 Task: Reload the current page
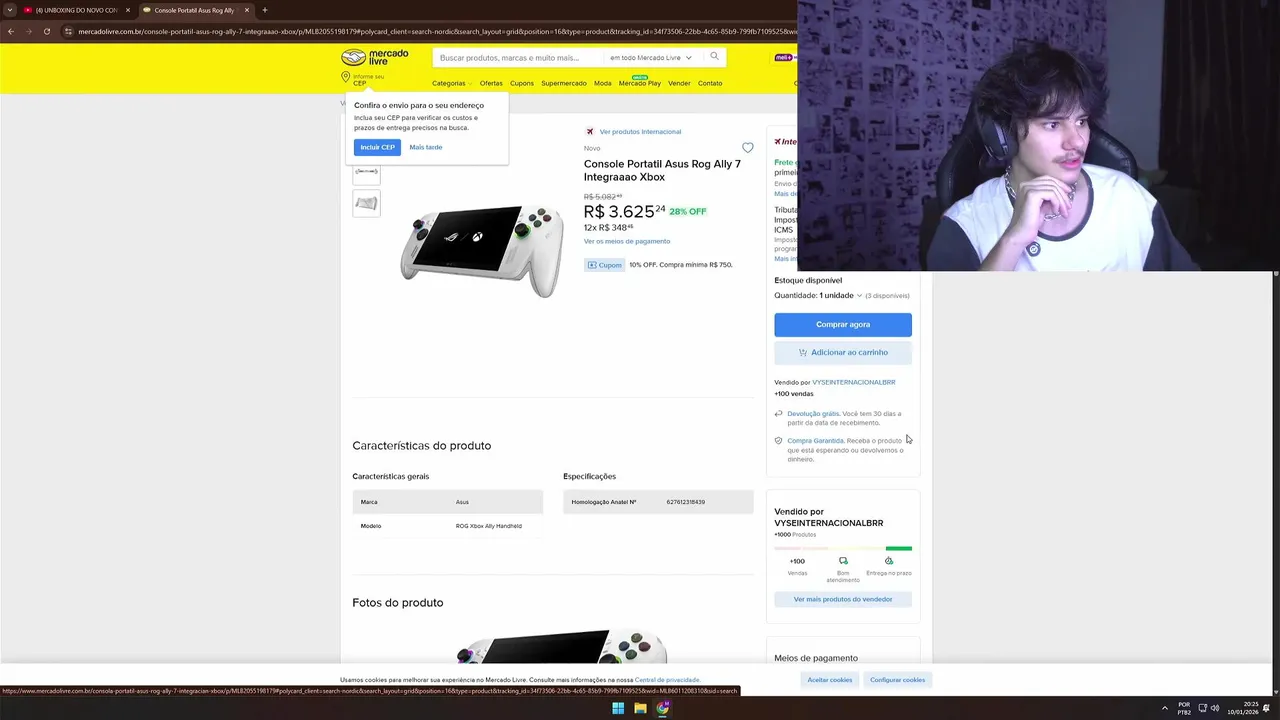pos(47,31)
